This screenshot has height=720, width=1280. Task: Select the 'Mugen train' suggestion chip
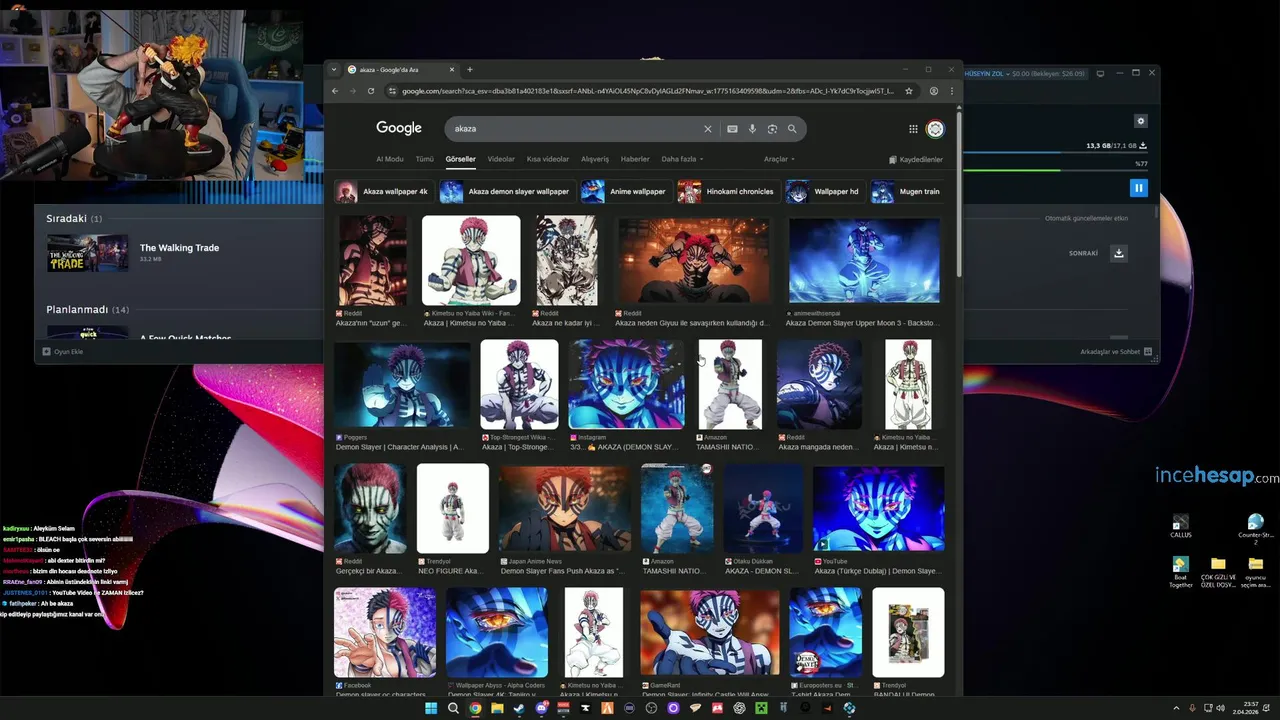click(x=907, y=192)
